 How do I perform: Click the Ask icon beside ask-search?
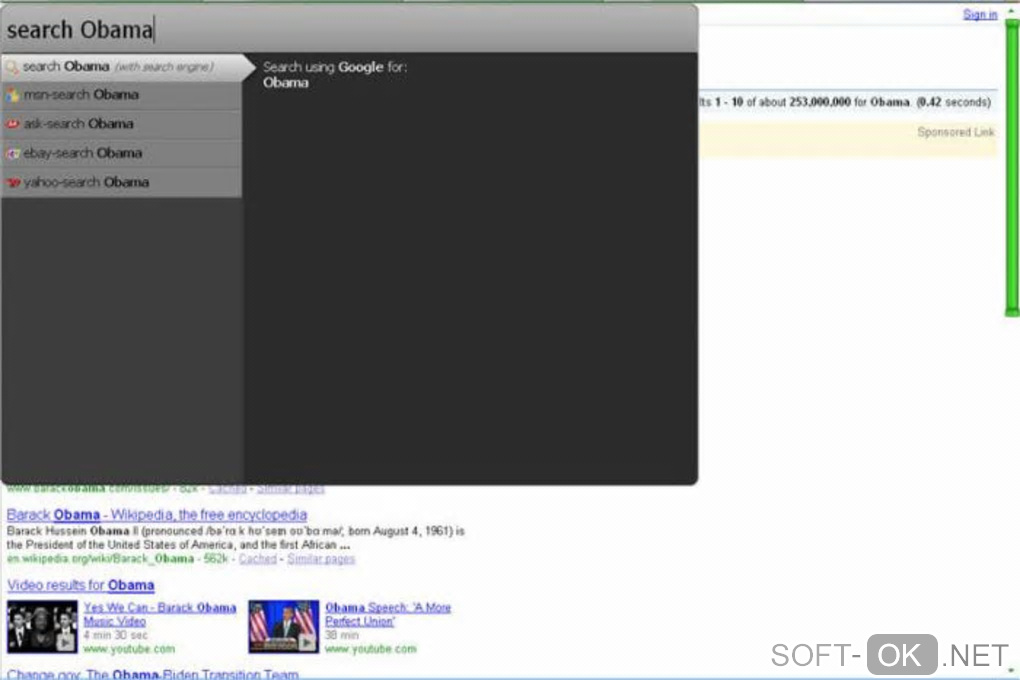pyautogui.click(x=12, y=124)
